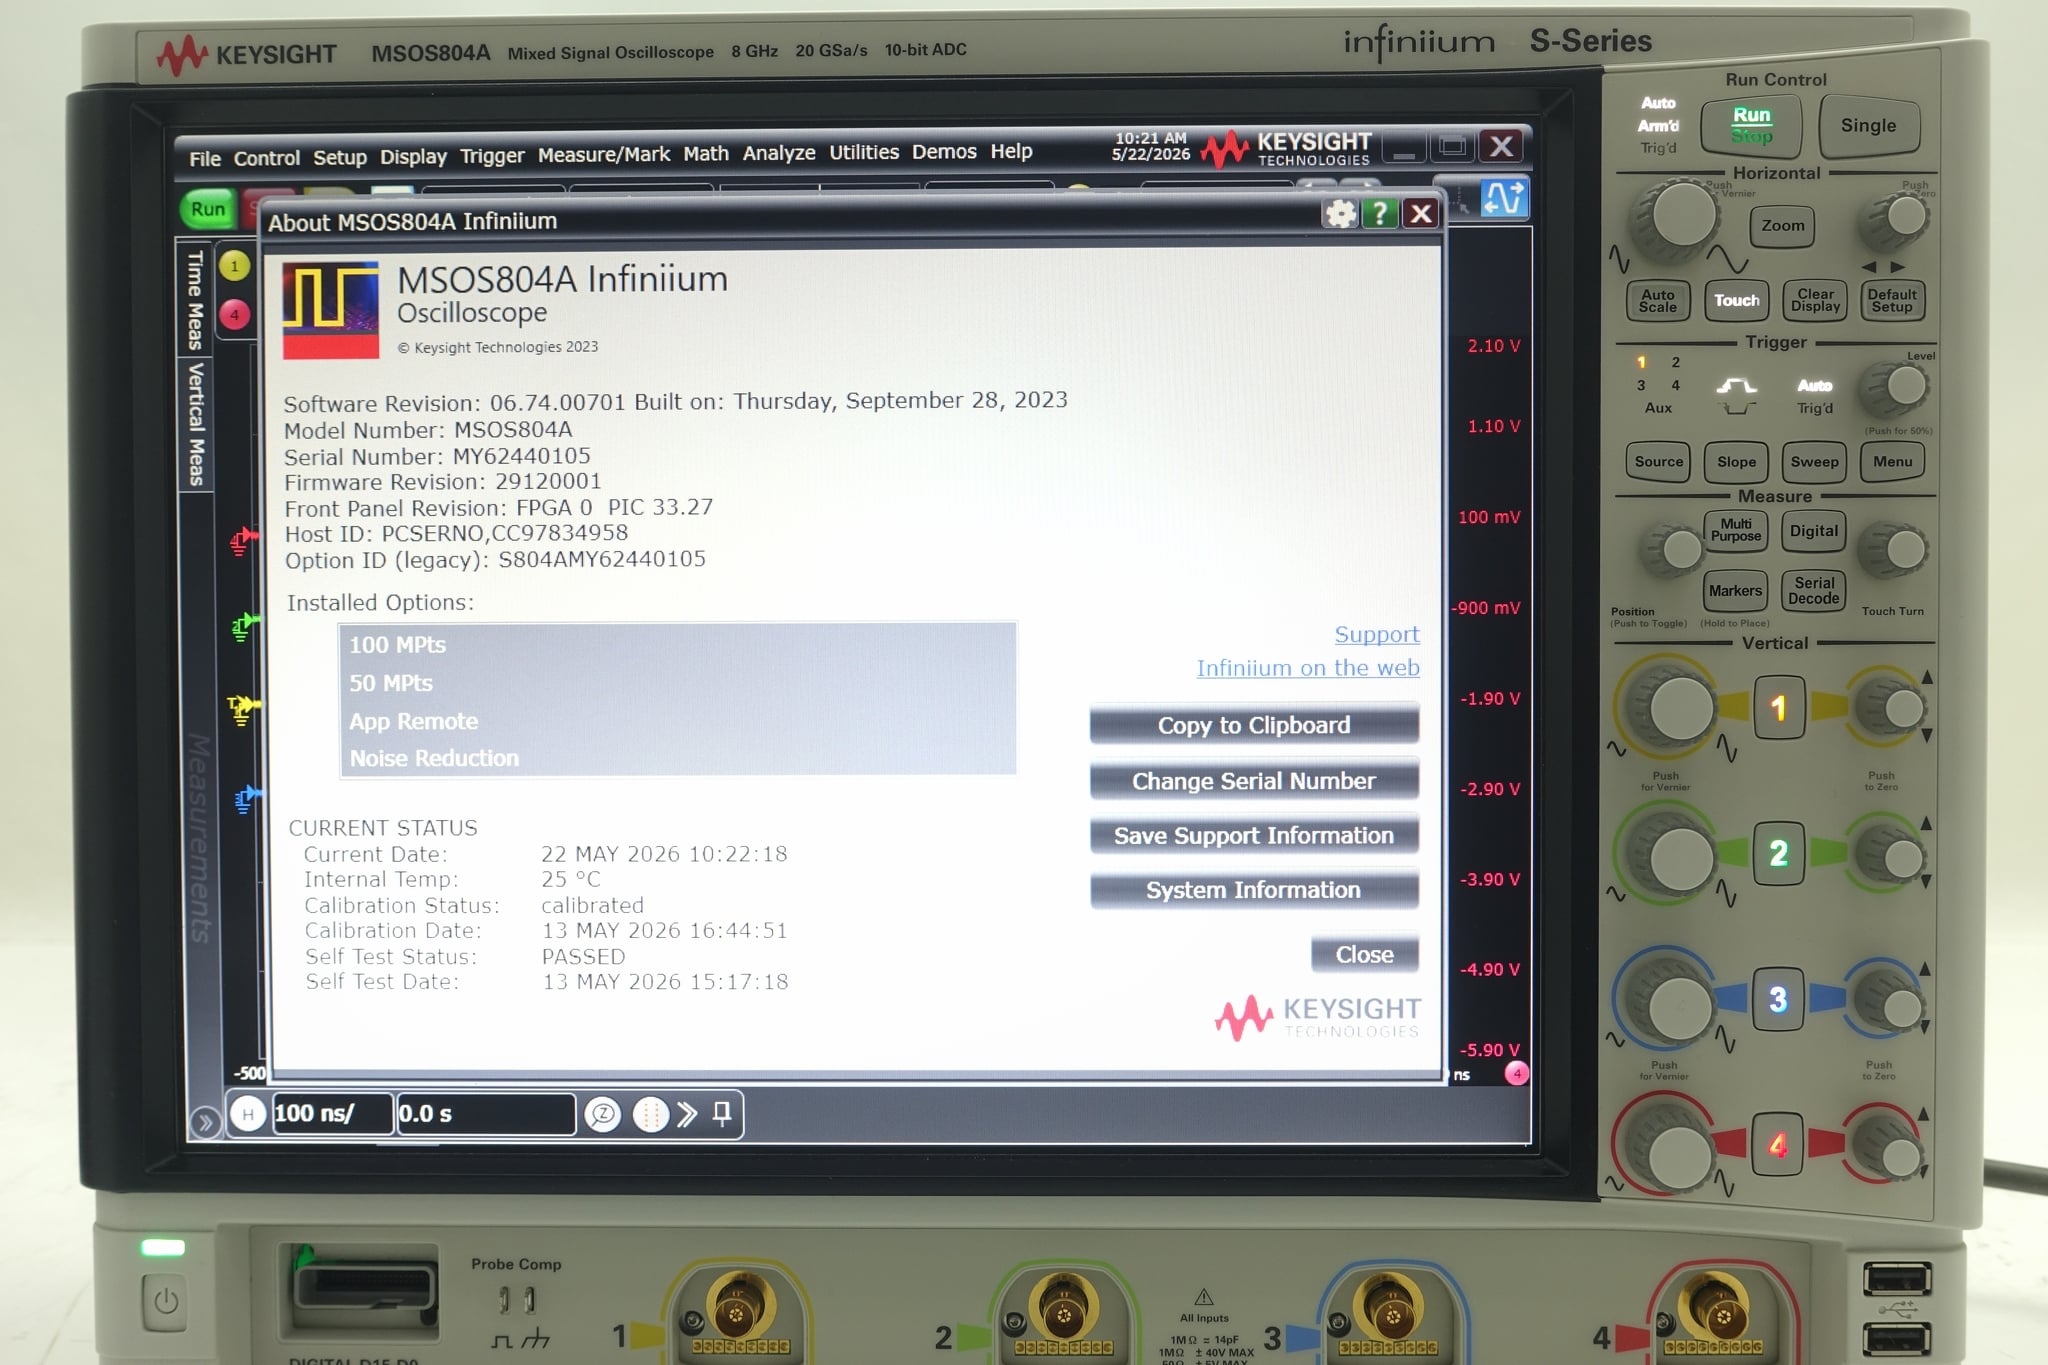Open the horizontal H settings button

[x=248, y=1114]
